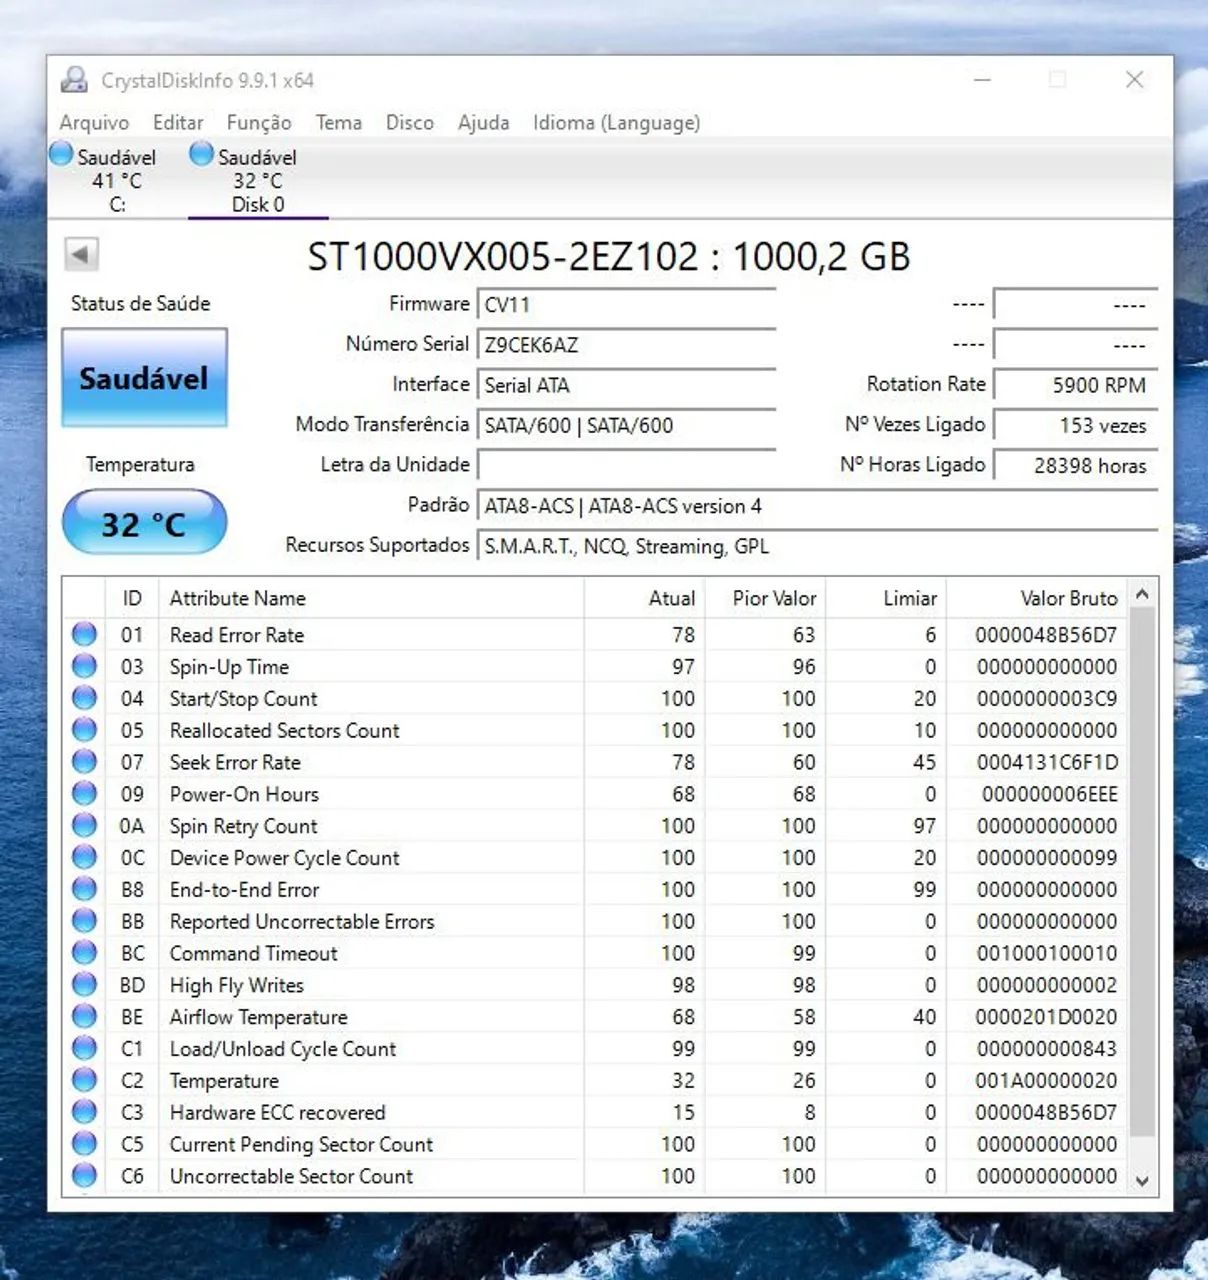Click the Rotation Rate field 5900 RPM

1075,385
